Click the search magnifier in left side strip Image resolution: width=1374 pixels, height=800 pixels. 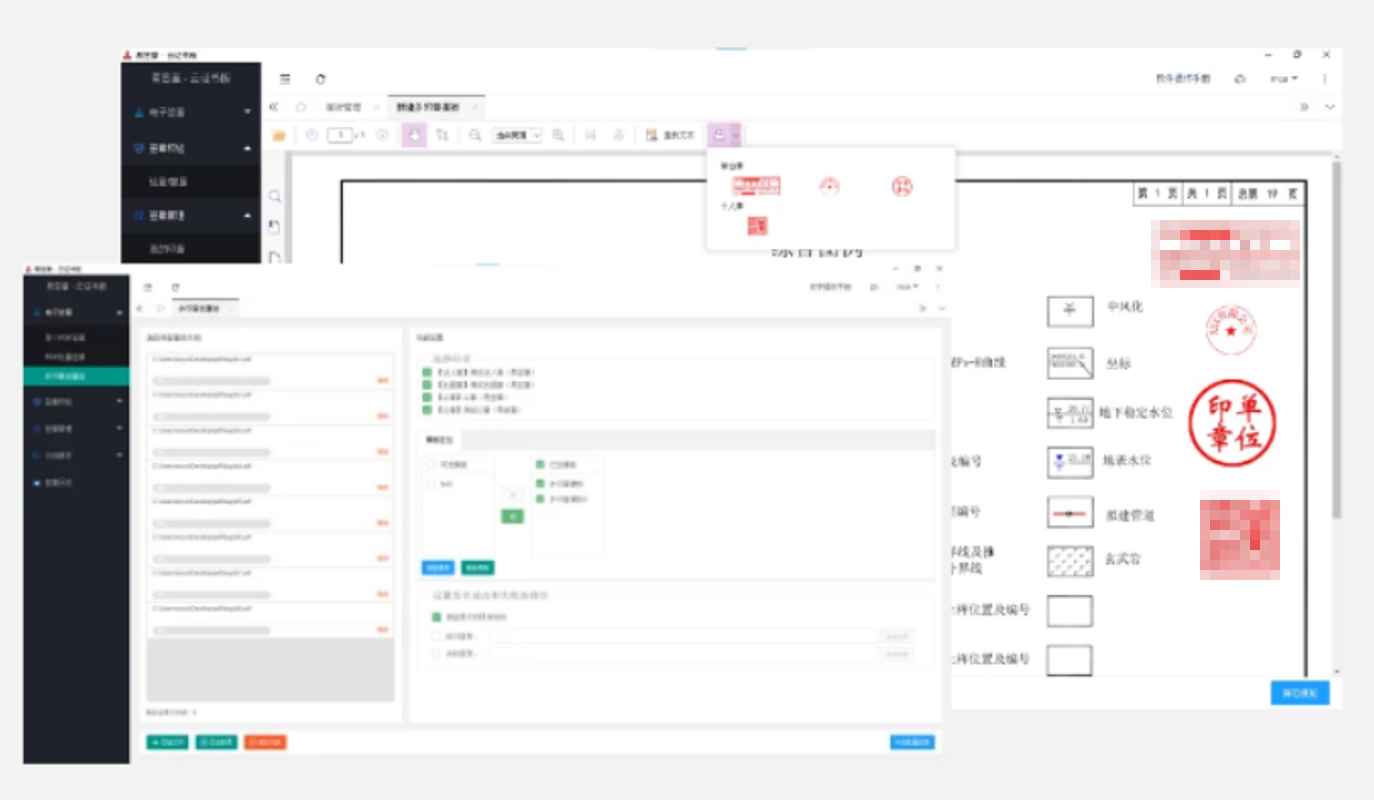coord(275,197)
